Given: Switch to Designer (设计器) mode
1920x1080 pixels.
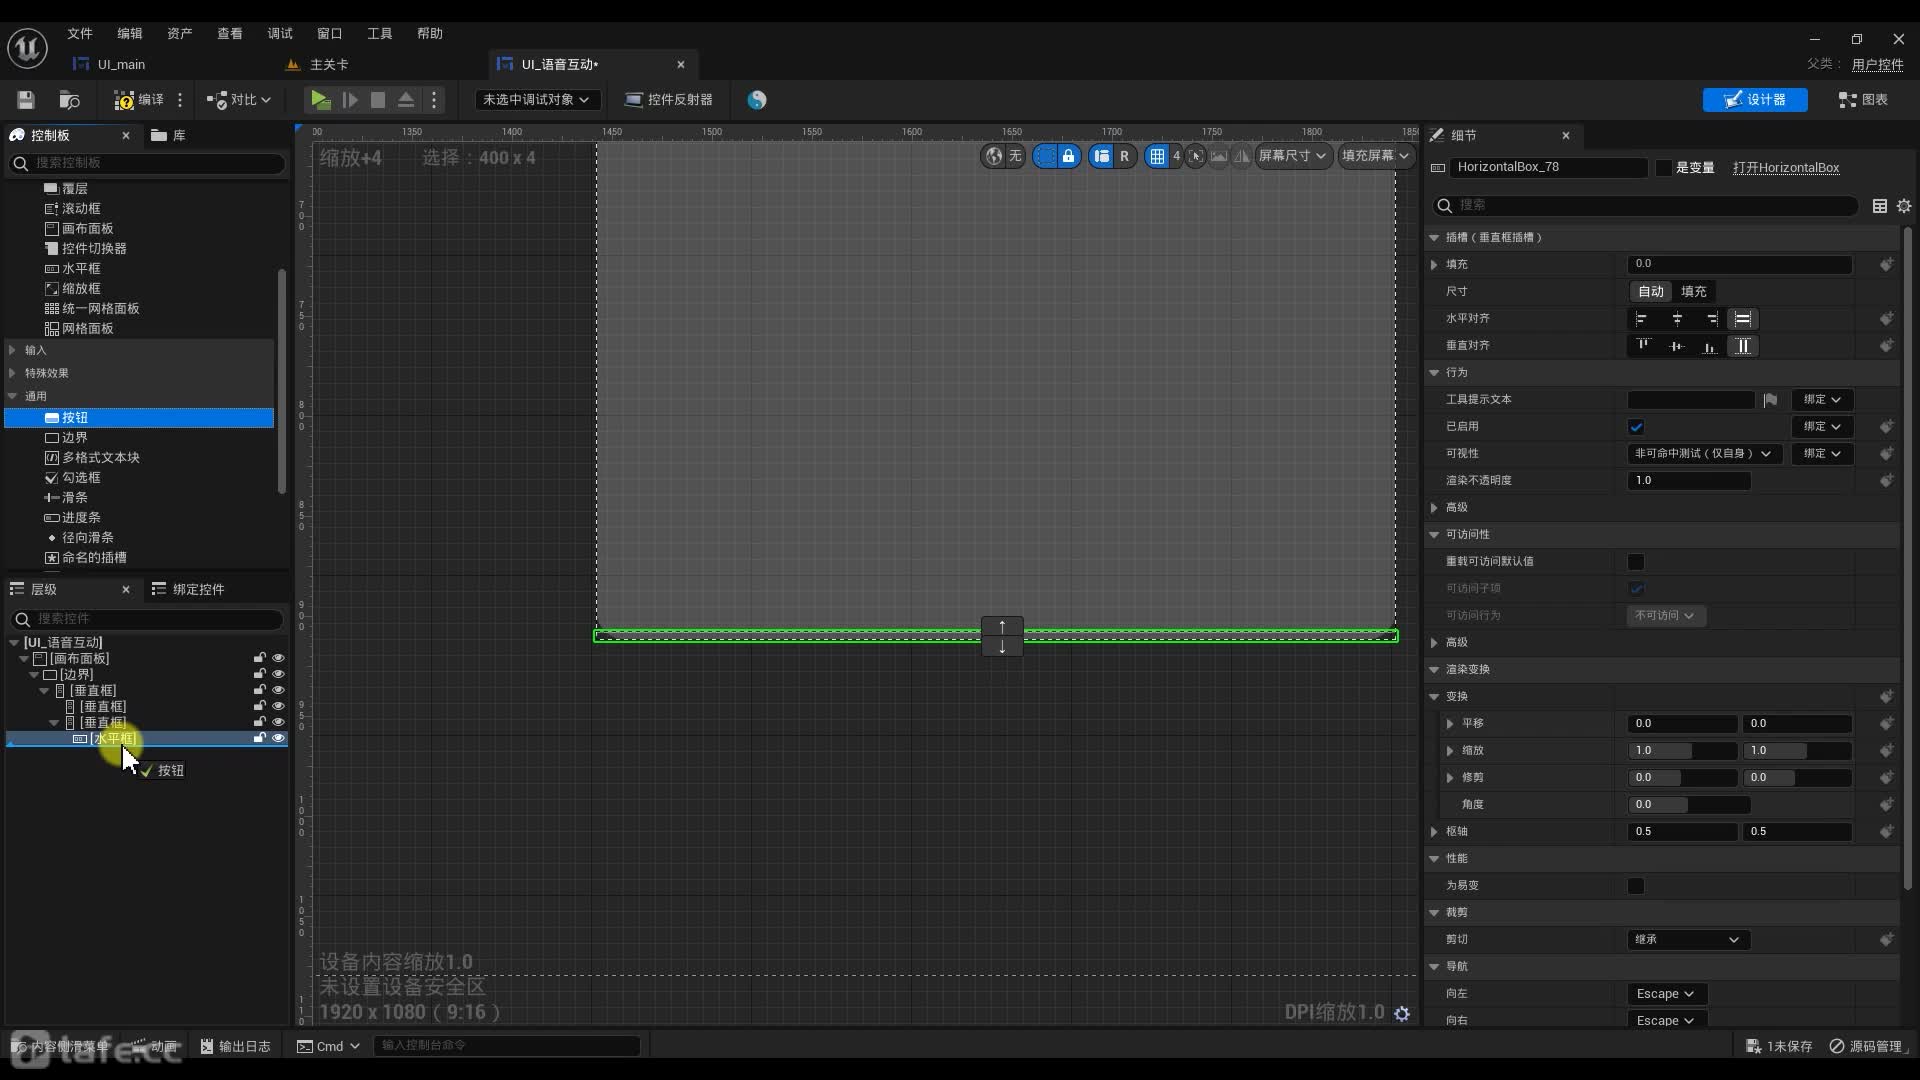Looking at the screenshot, I should [1755, 99].
